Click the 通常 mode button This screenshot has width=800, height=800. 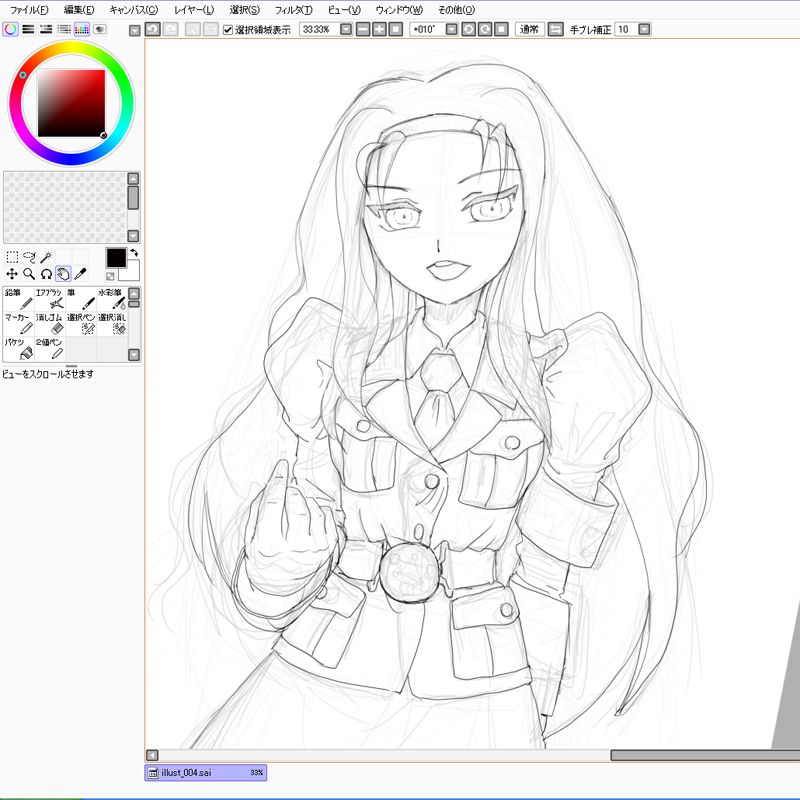530,29
